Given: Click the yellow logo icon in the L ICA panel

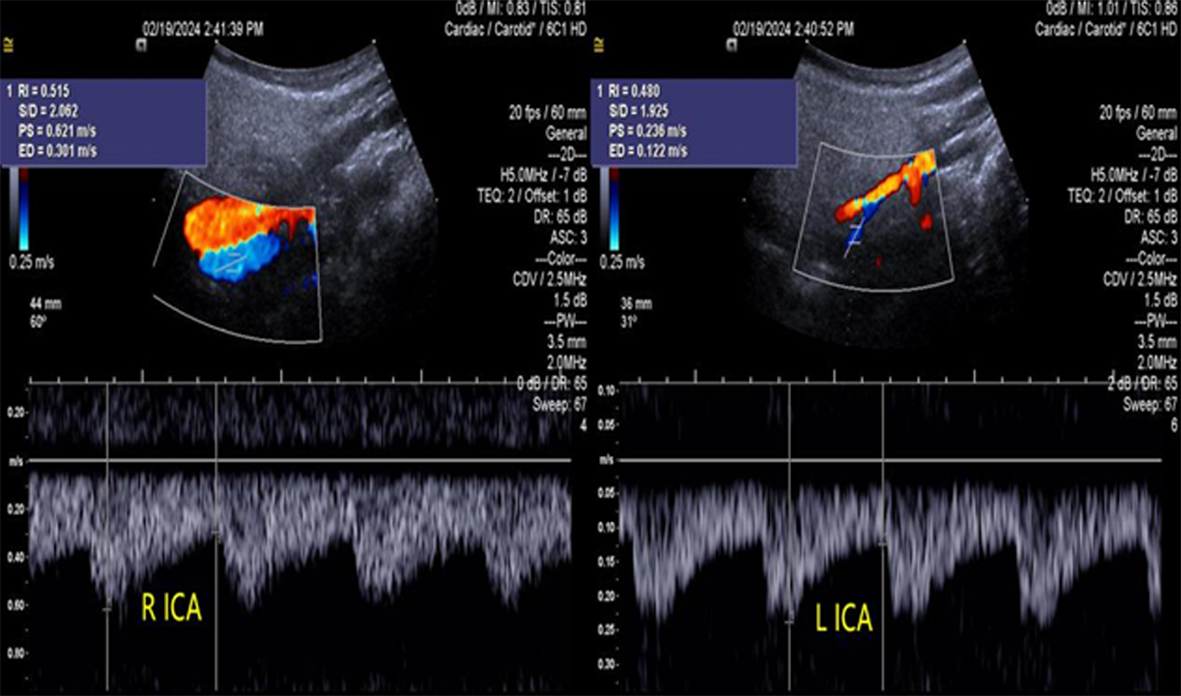Looking at the screenshot, I should pyautogui.click(x=597, y=41).
